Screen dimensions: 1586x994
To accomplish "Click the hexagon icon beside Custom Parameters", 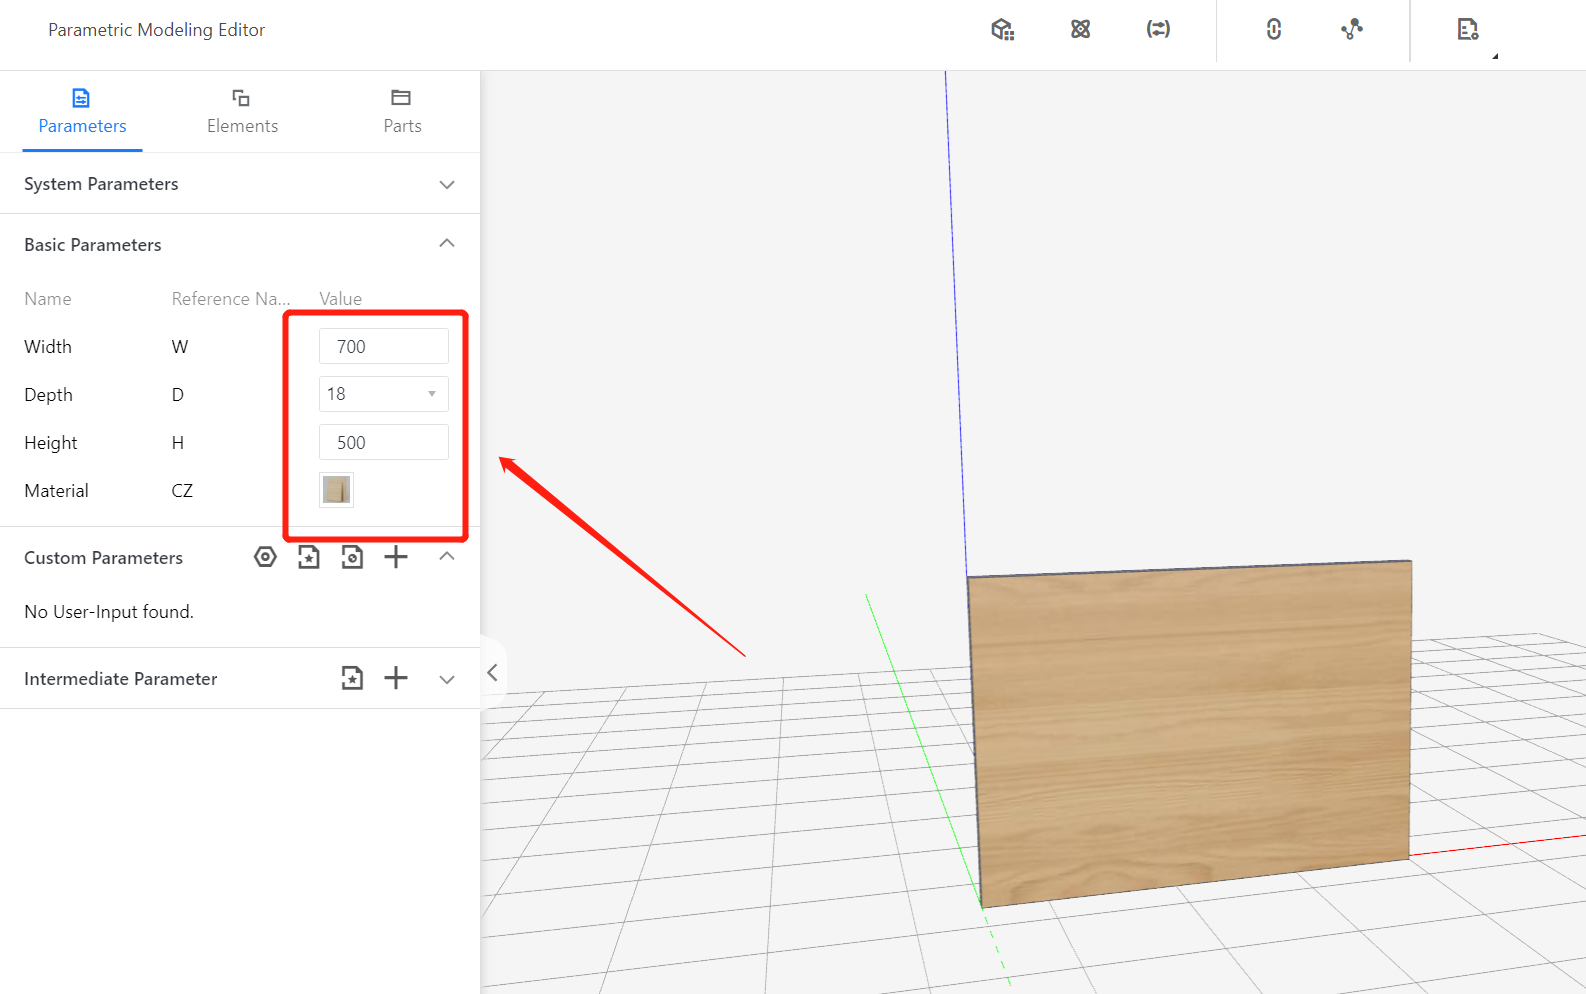I will [x=265, y=557].
